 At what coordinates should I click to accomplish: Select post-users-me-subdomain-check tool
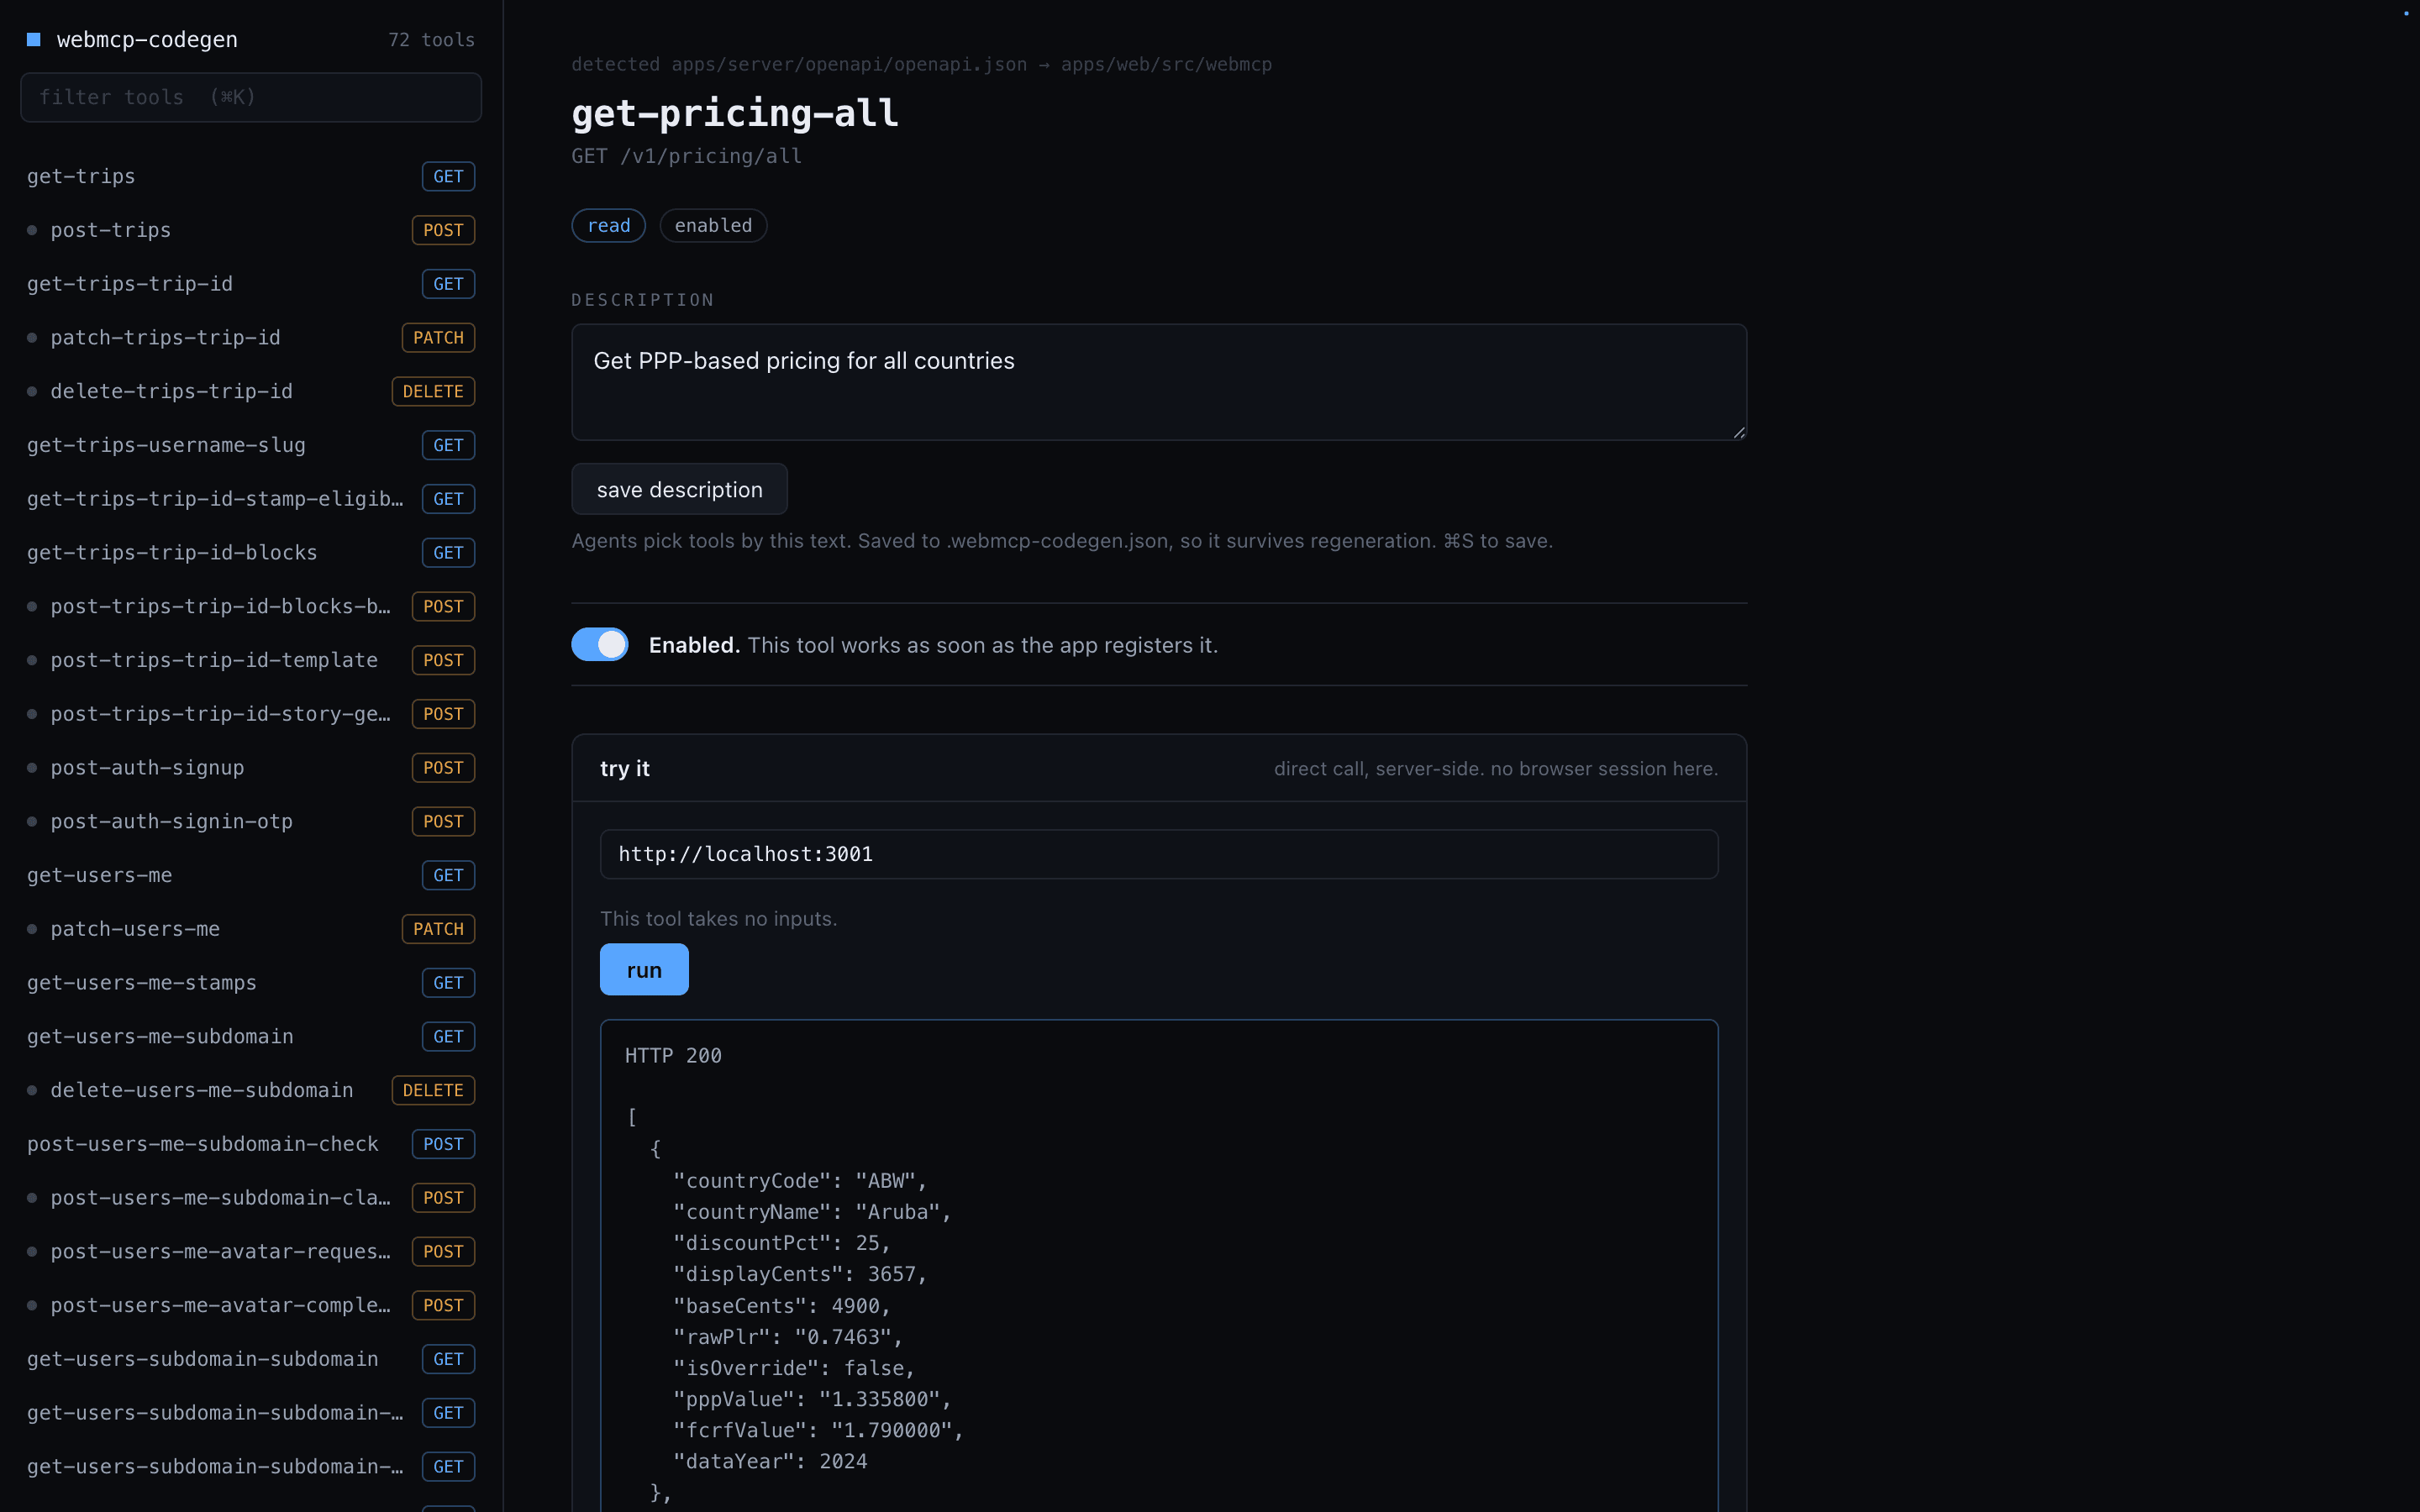pos(251,1144)
